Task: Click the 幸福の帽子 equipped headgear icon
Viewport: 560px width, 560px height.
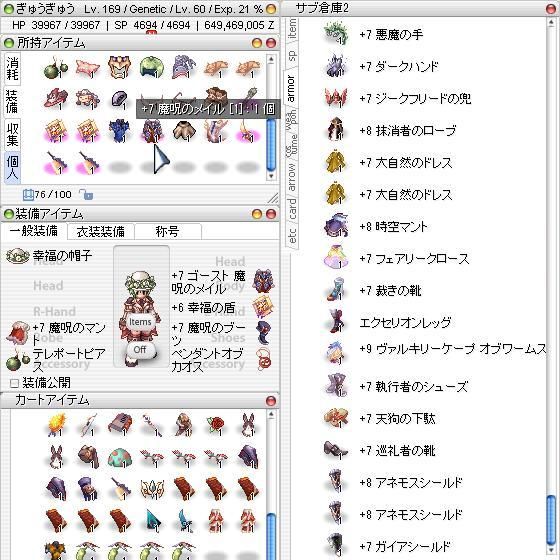Action: coord(17,256)
